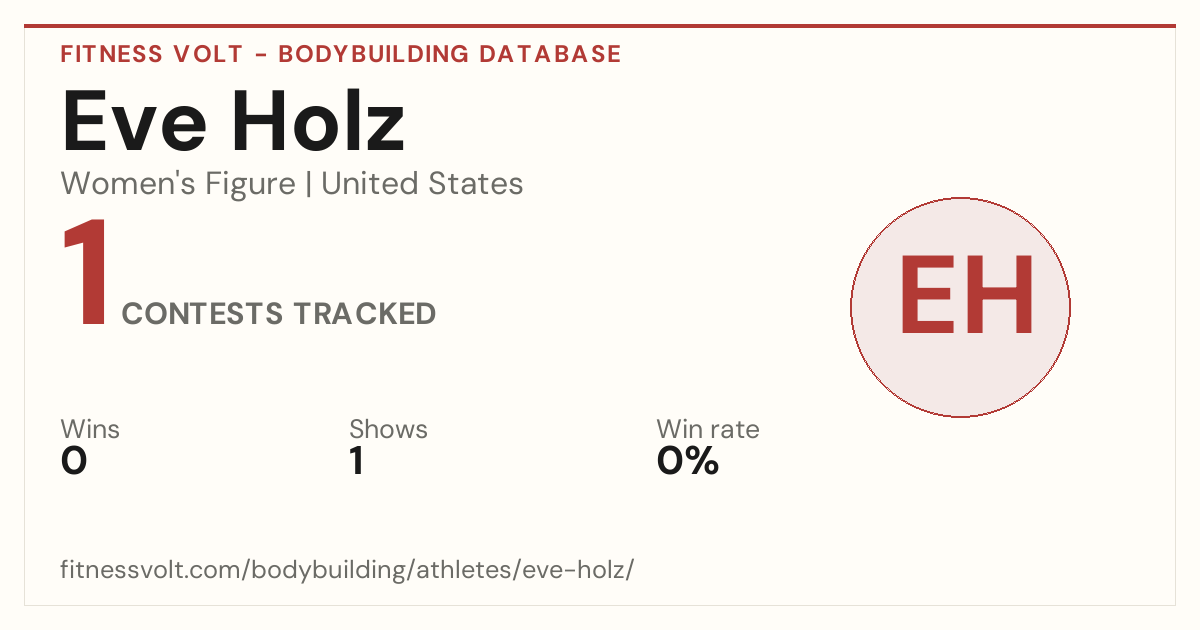1200x630 pixels.
Task: Click the word Eve in the title
Action: (x=134, y=122)
